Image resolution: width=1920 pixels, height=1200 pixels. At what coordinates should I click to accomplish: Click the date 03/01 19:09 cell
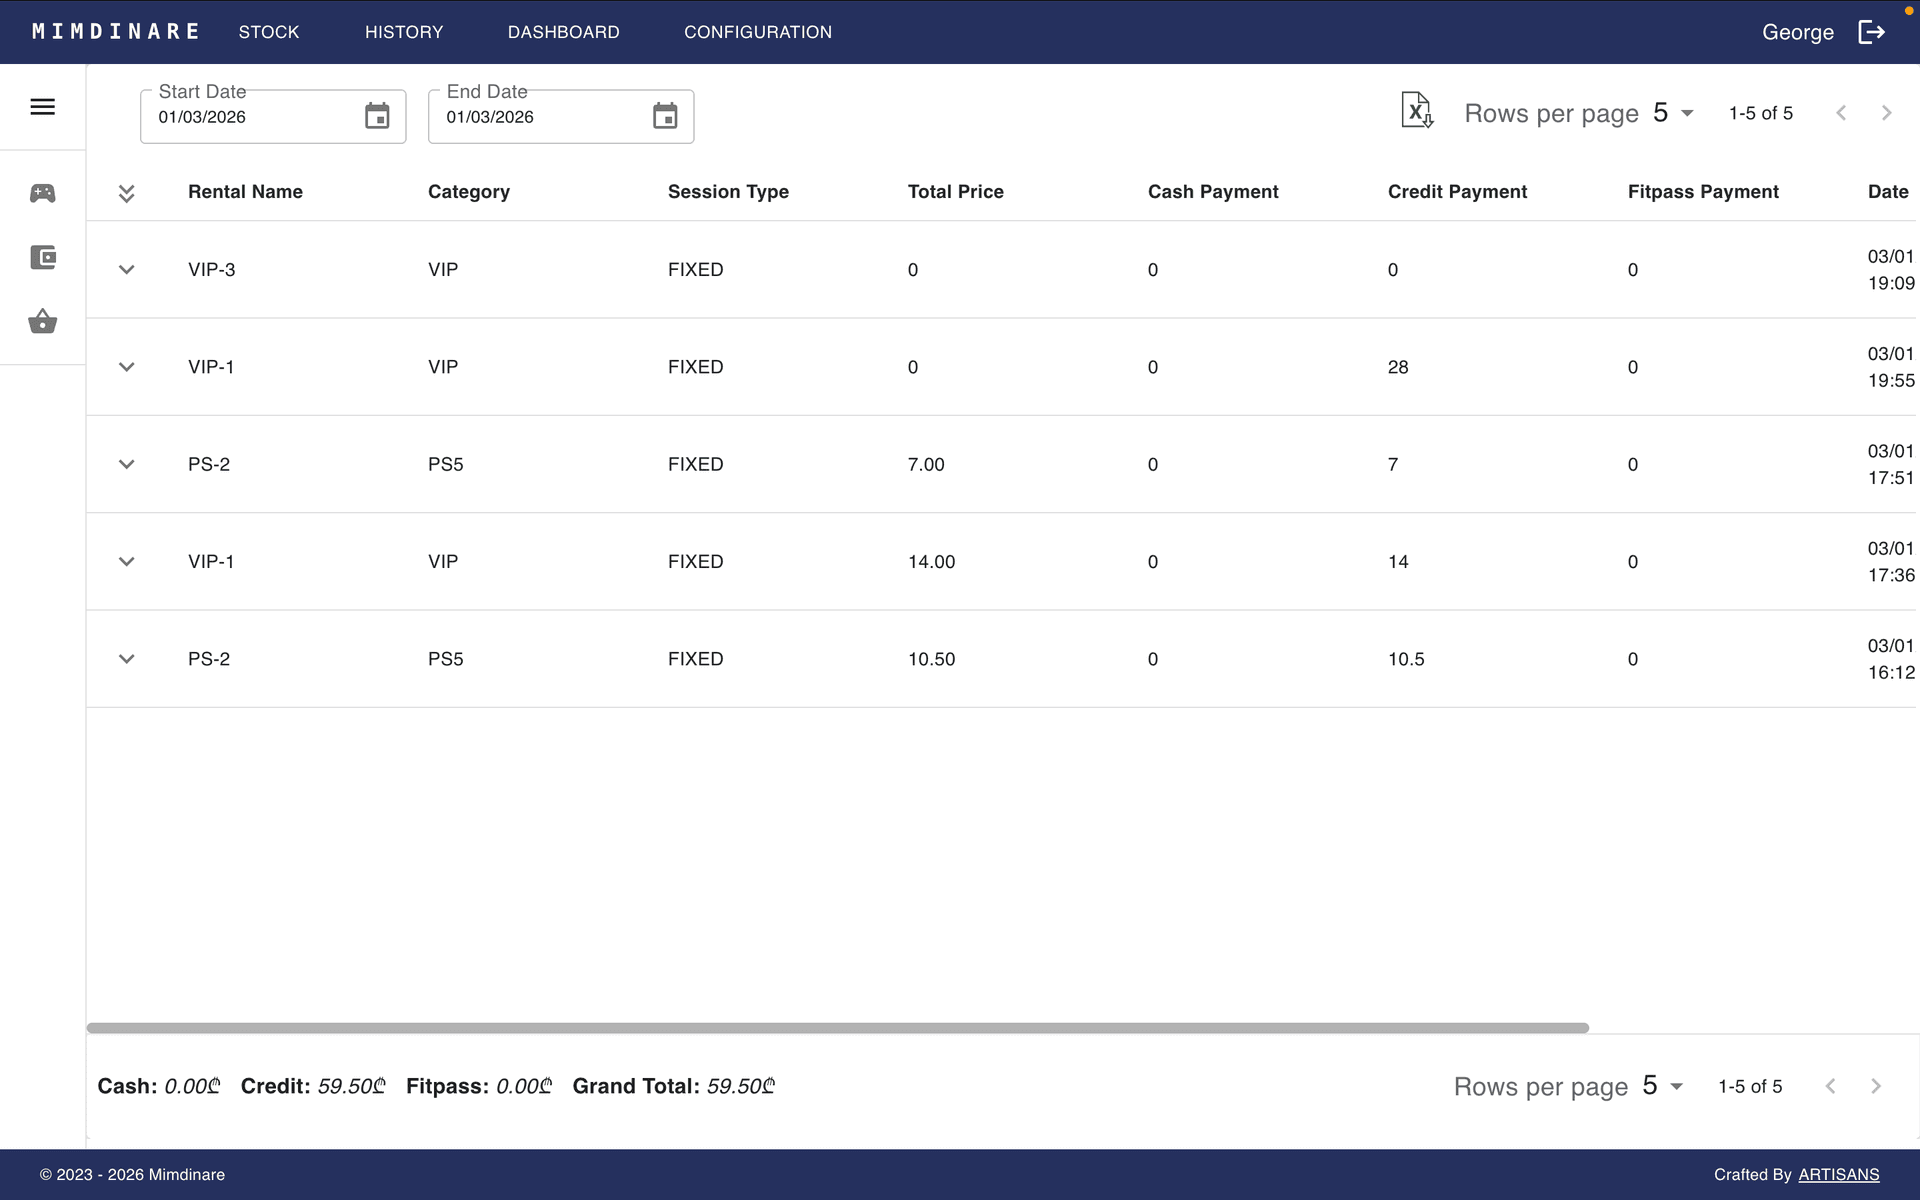[x=1891, y=270]
